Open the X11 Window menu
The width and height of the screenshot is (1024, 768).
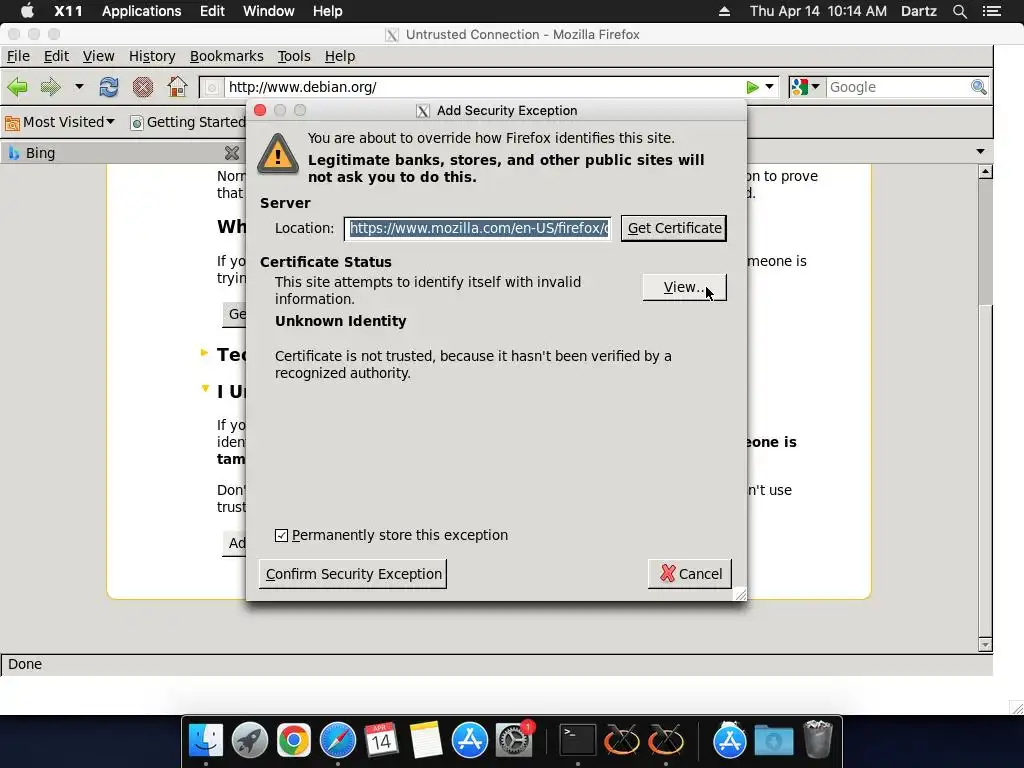click(268, 11)
